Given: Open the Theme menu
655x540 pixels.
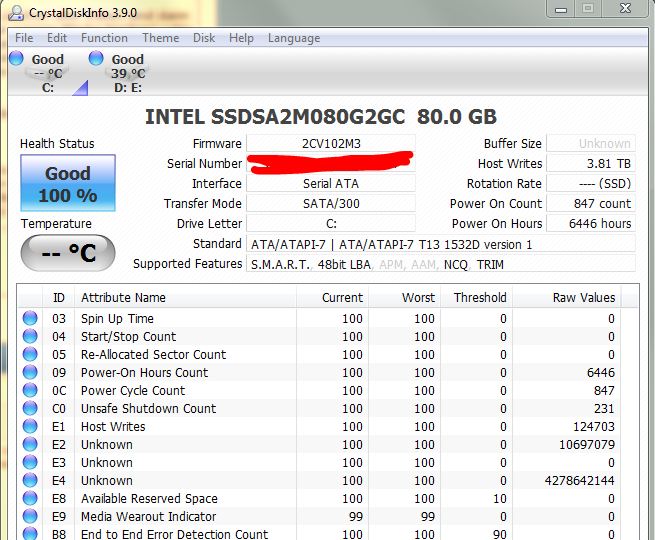Looking at the screenshot, I should pos(160,38).
